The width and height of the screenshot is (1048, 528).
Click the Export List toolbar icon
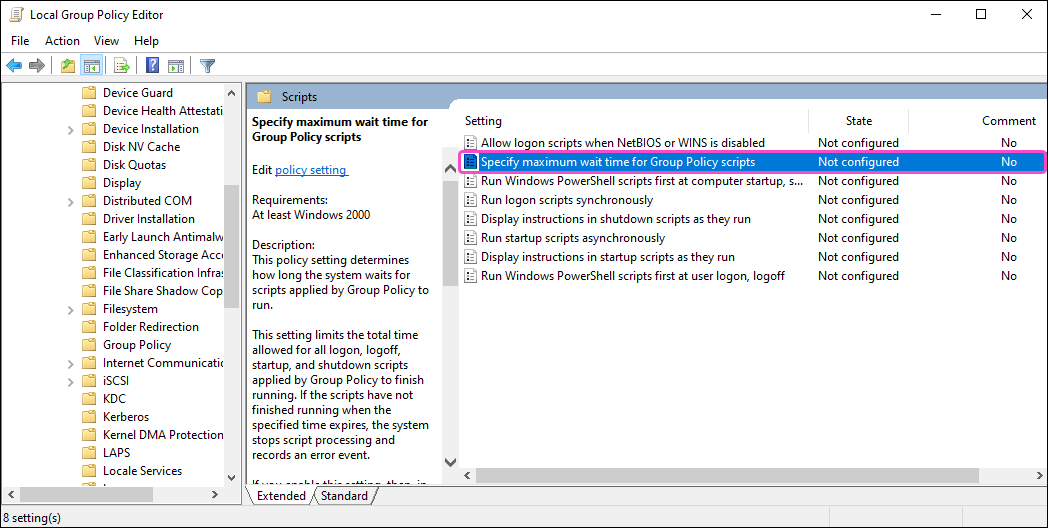point(122,65)
